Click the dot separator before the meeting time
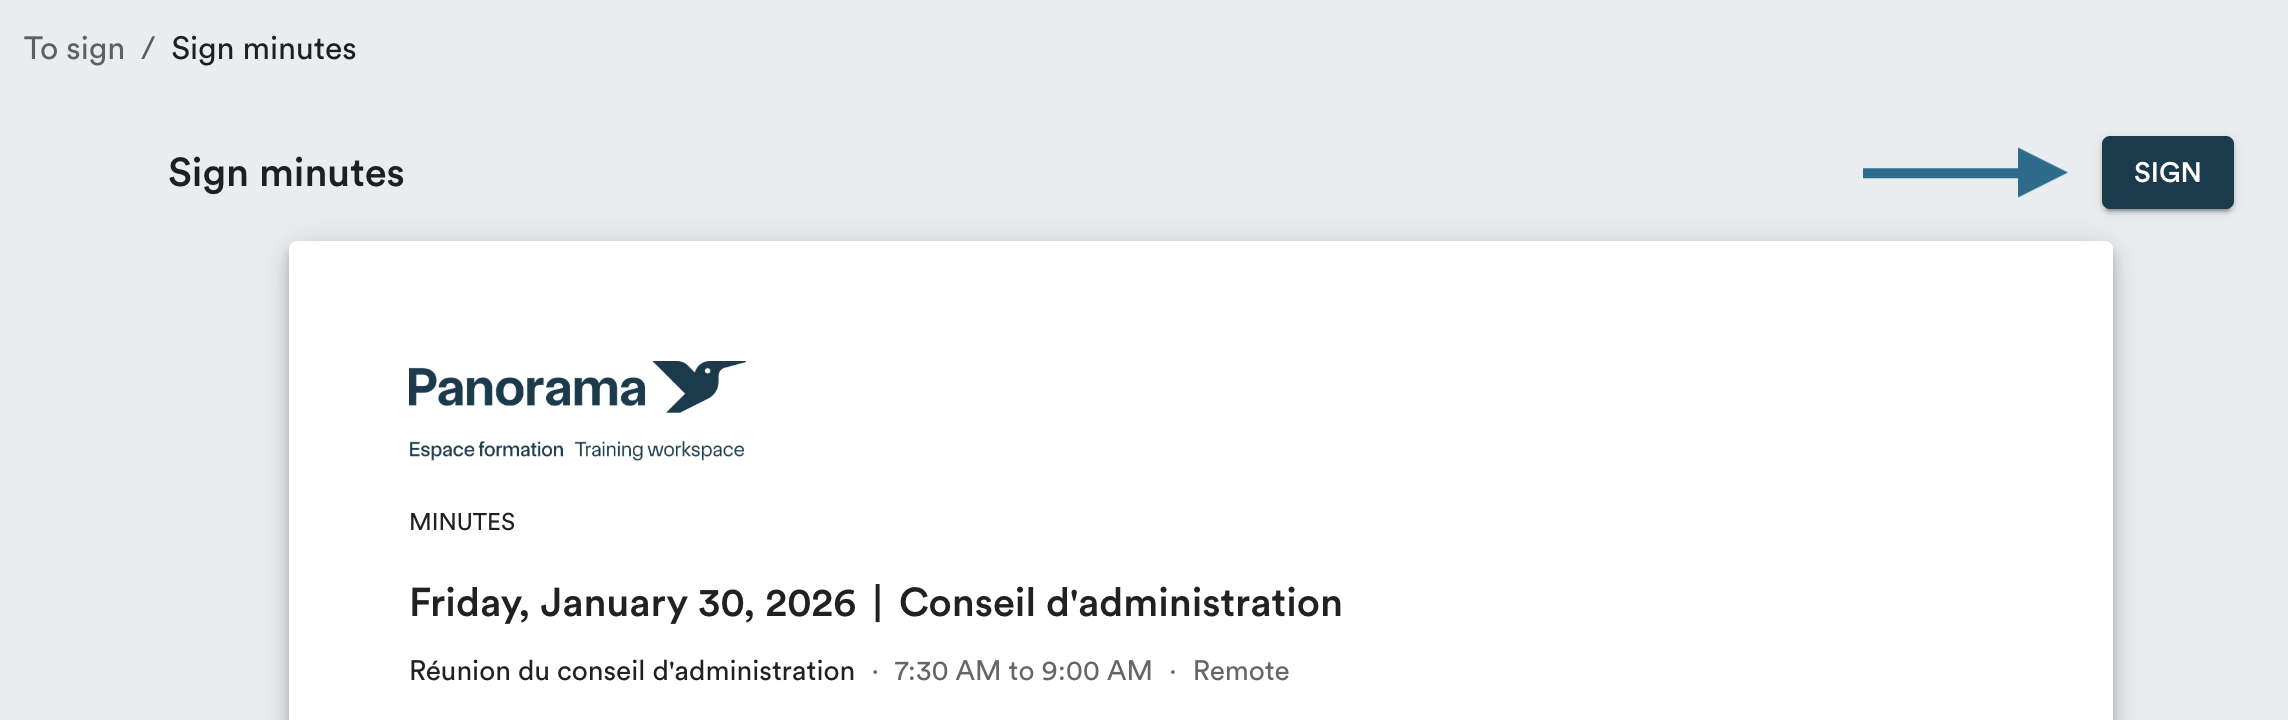 (875, 672)
